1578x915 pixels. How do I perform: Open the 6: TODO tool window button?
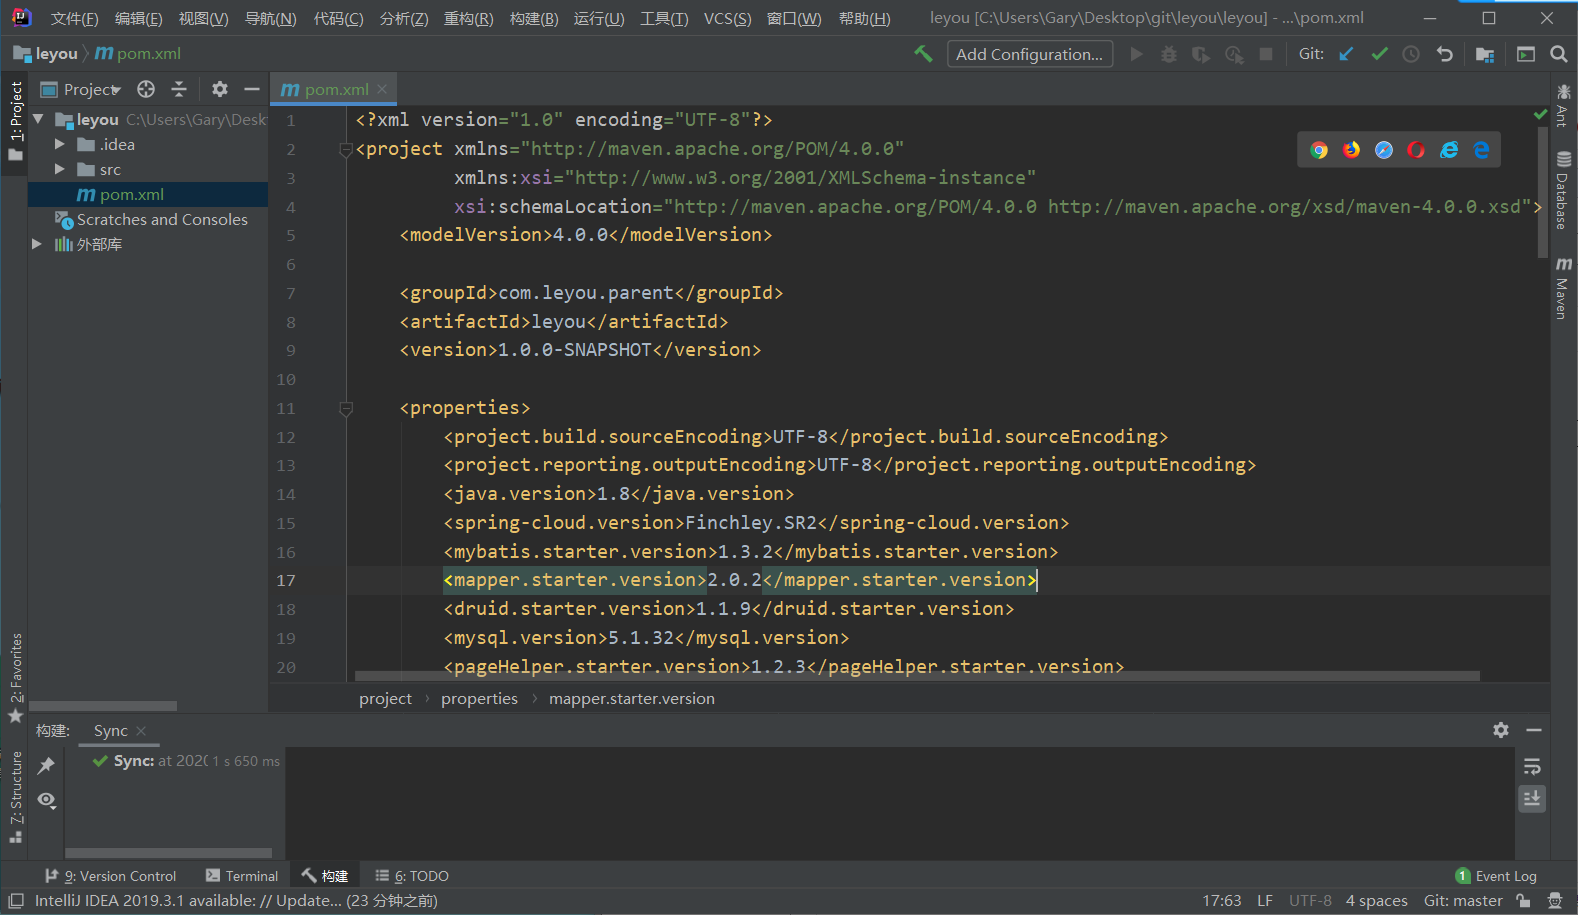pyautogui.click(x=412, y=876)
